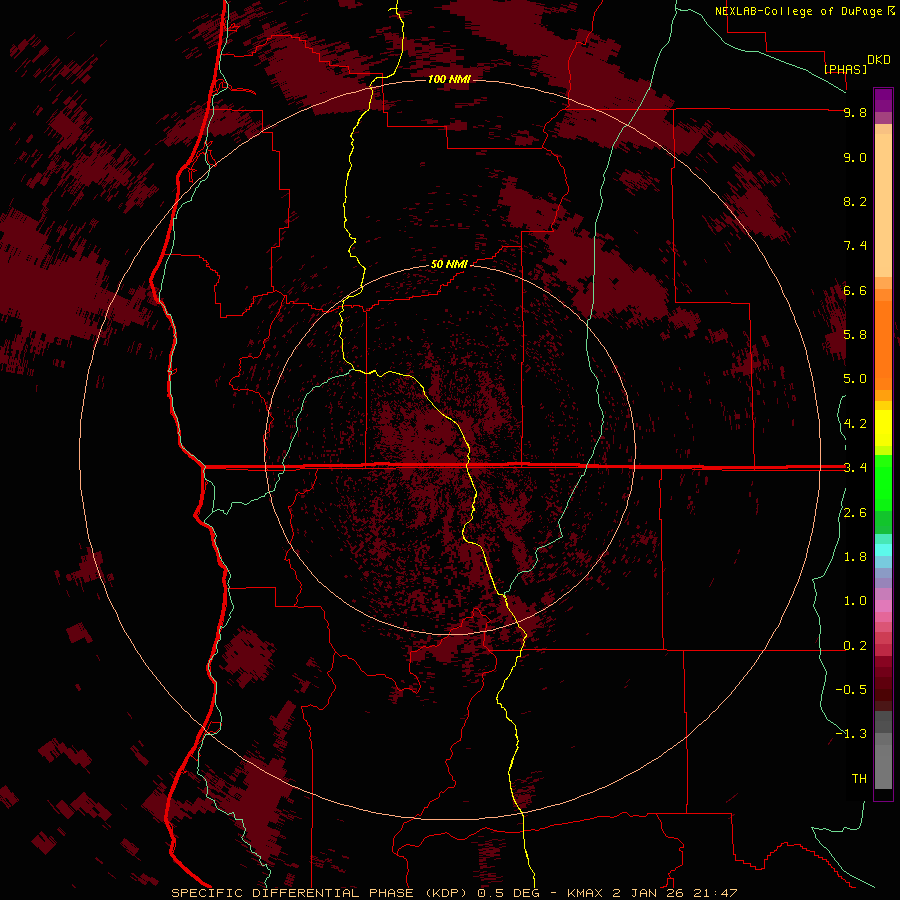Click the 3.4 scale value
Viewport: 900px width, 900px height.
tap(855, 468)
